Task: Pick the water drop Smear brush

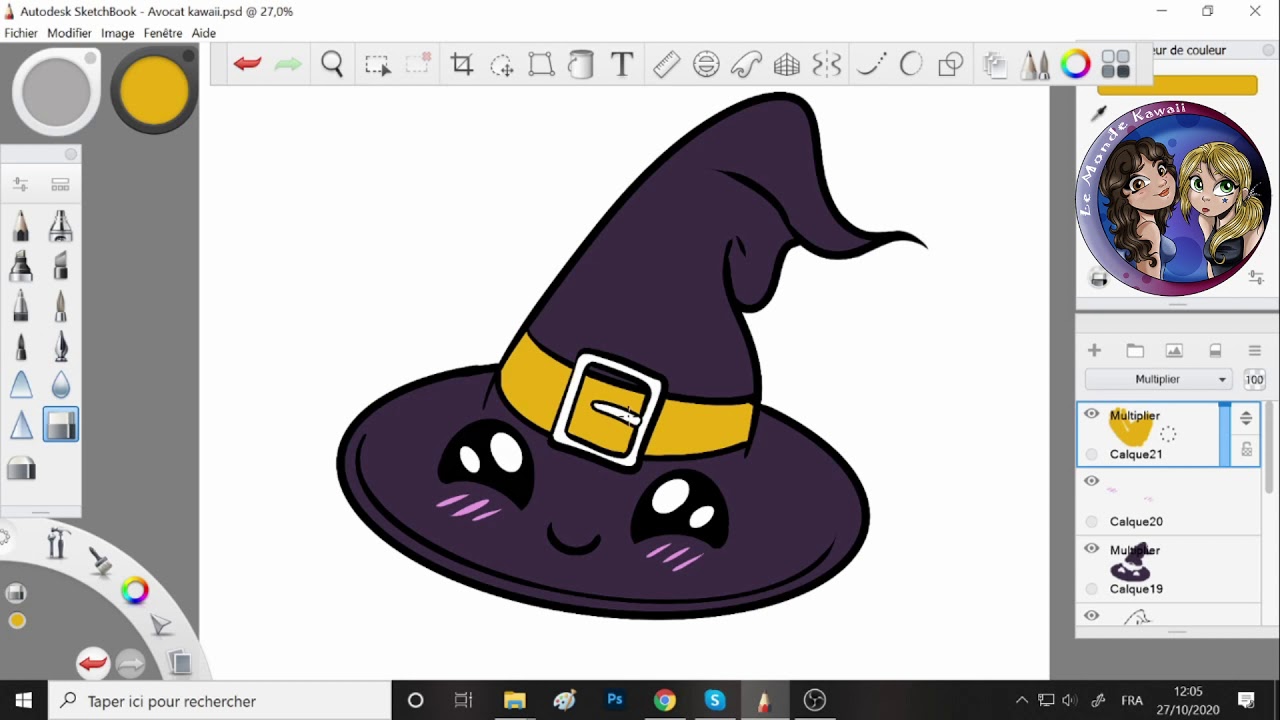Action: click(x=61, y=385)
